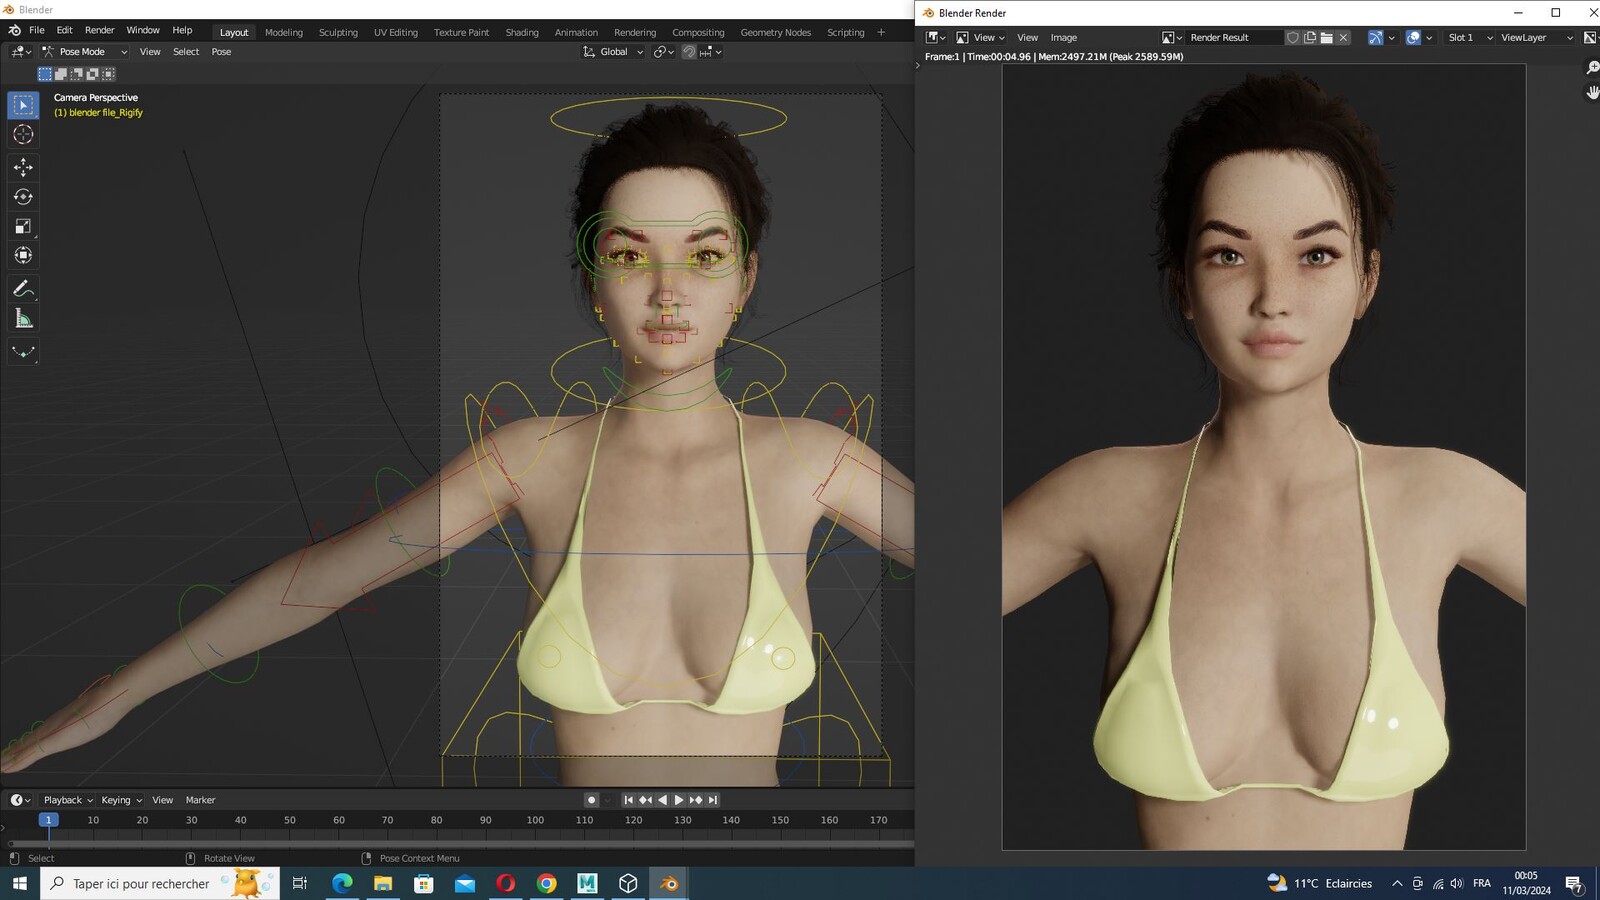The height and width of the screenshot is (900, 1600).
Task: Toggle overlays in Blender Render header
Action: (x=1413, y=37)
